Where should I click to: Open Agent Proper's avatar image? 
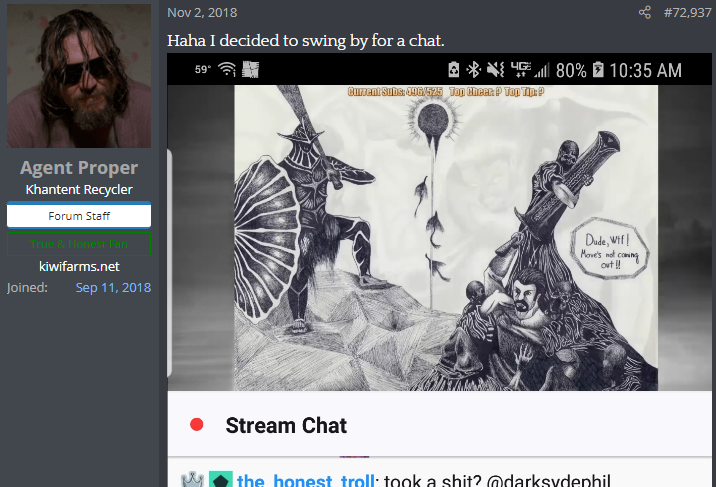pos(79,76)
